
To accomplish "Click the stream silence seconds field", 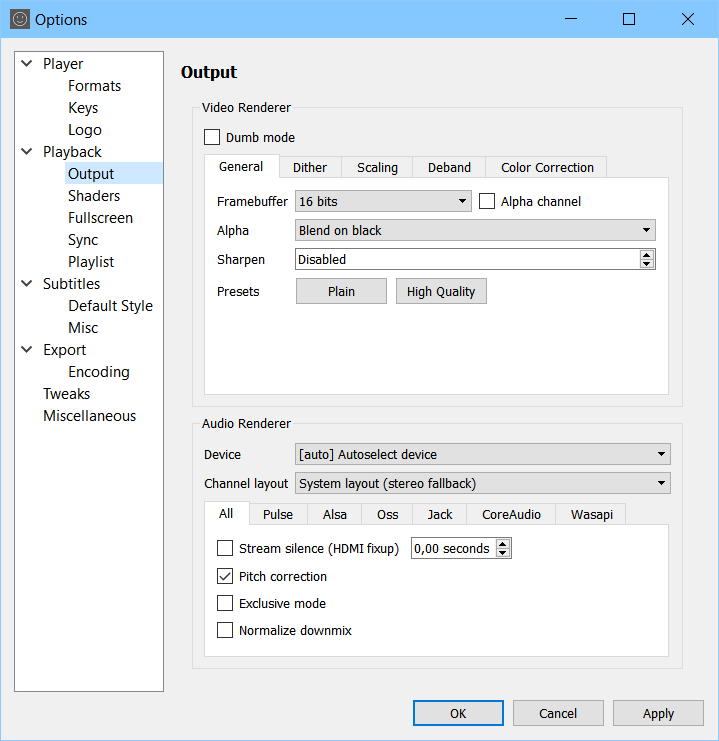I will (452, 548).
